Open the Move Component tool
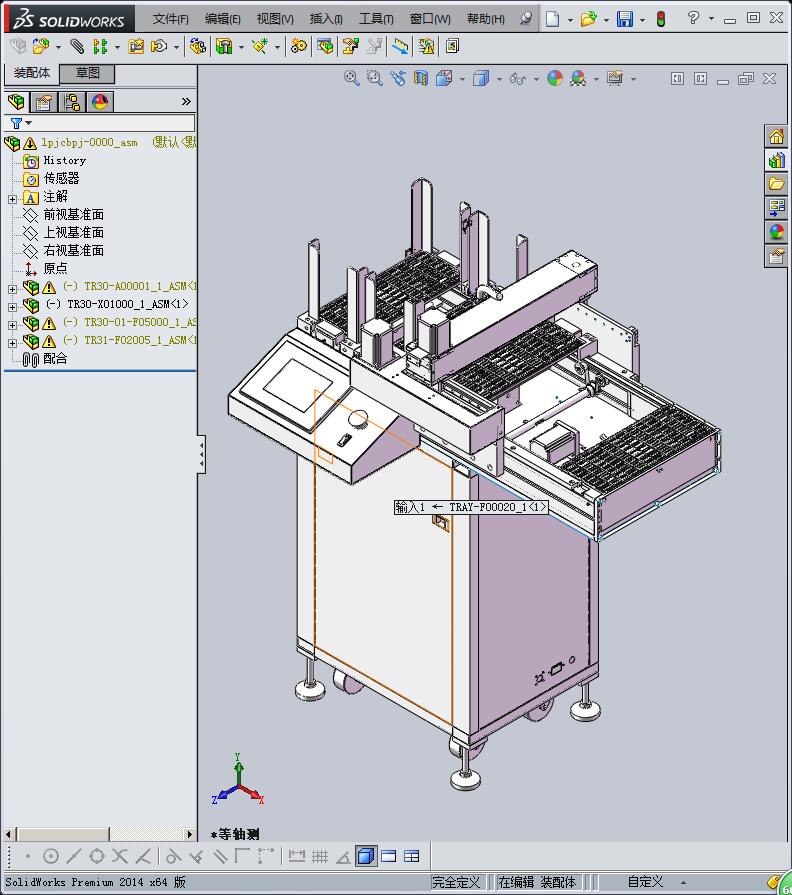Image resolution: width=792 pixels, height=895 pixels. [x=159, y=46]
